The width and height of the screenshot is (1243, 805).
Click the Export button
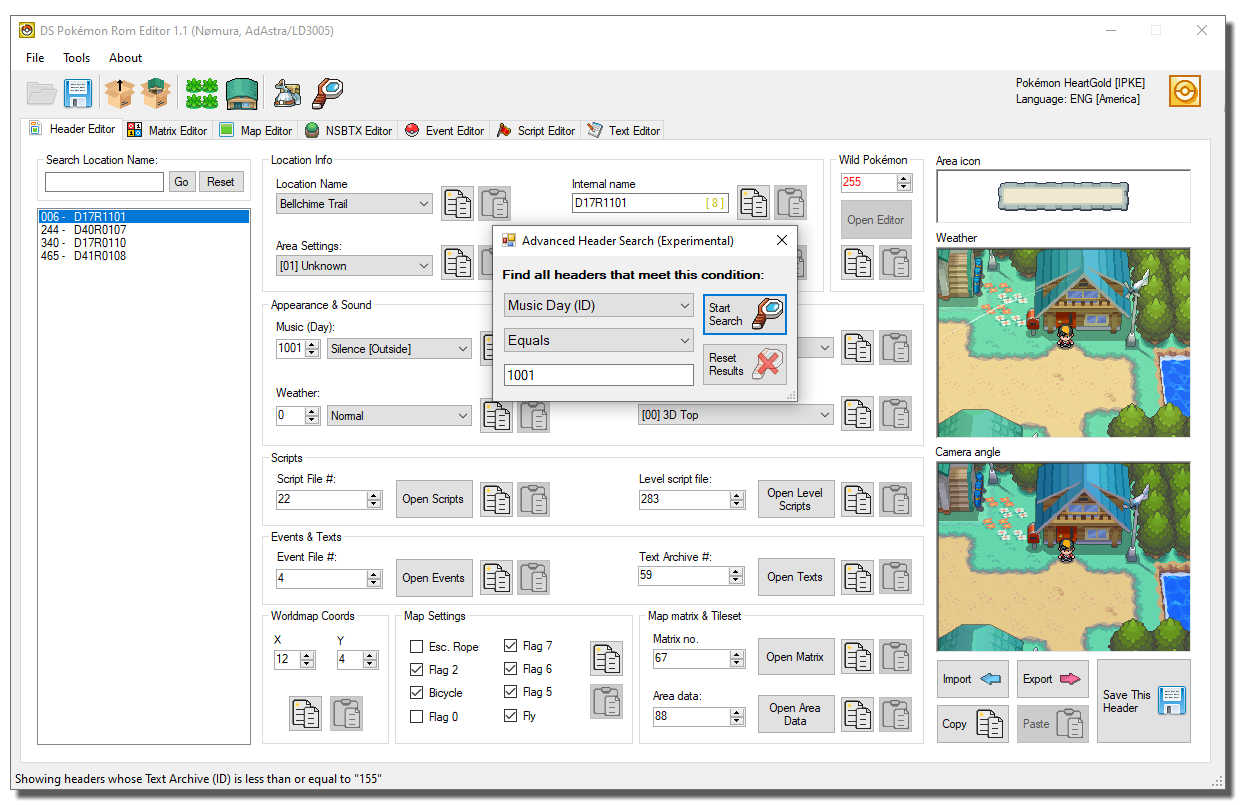coord(1053,679)
